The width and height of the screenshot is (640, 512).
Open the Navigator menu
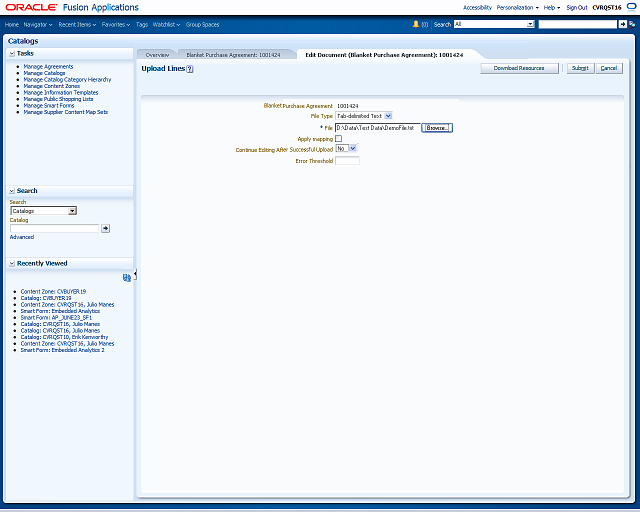(x=38, y=24)
